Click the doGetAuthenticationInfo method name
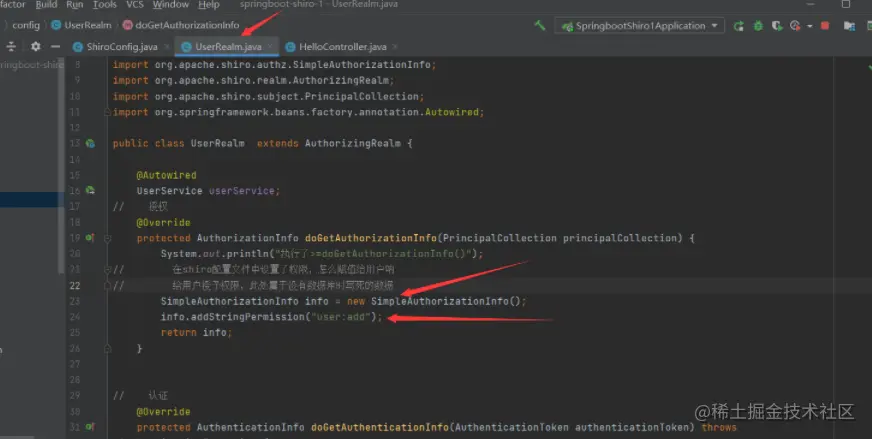872x439 pixels. click(380, 427)
